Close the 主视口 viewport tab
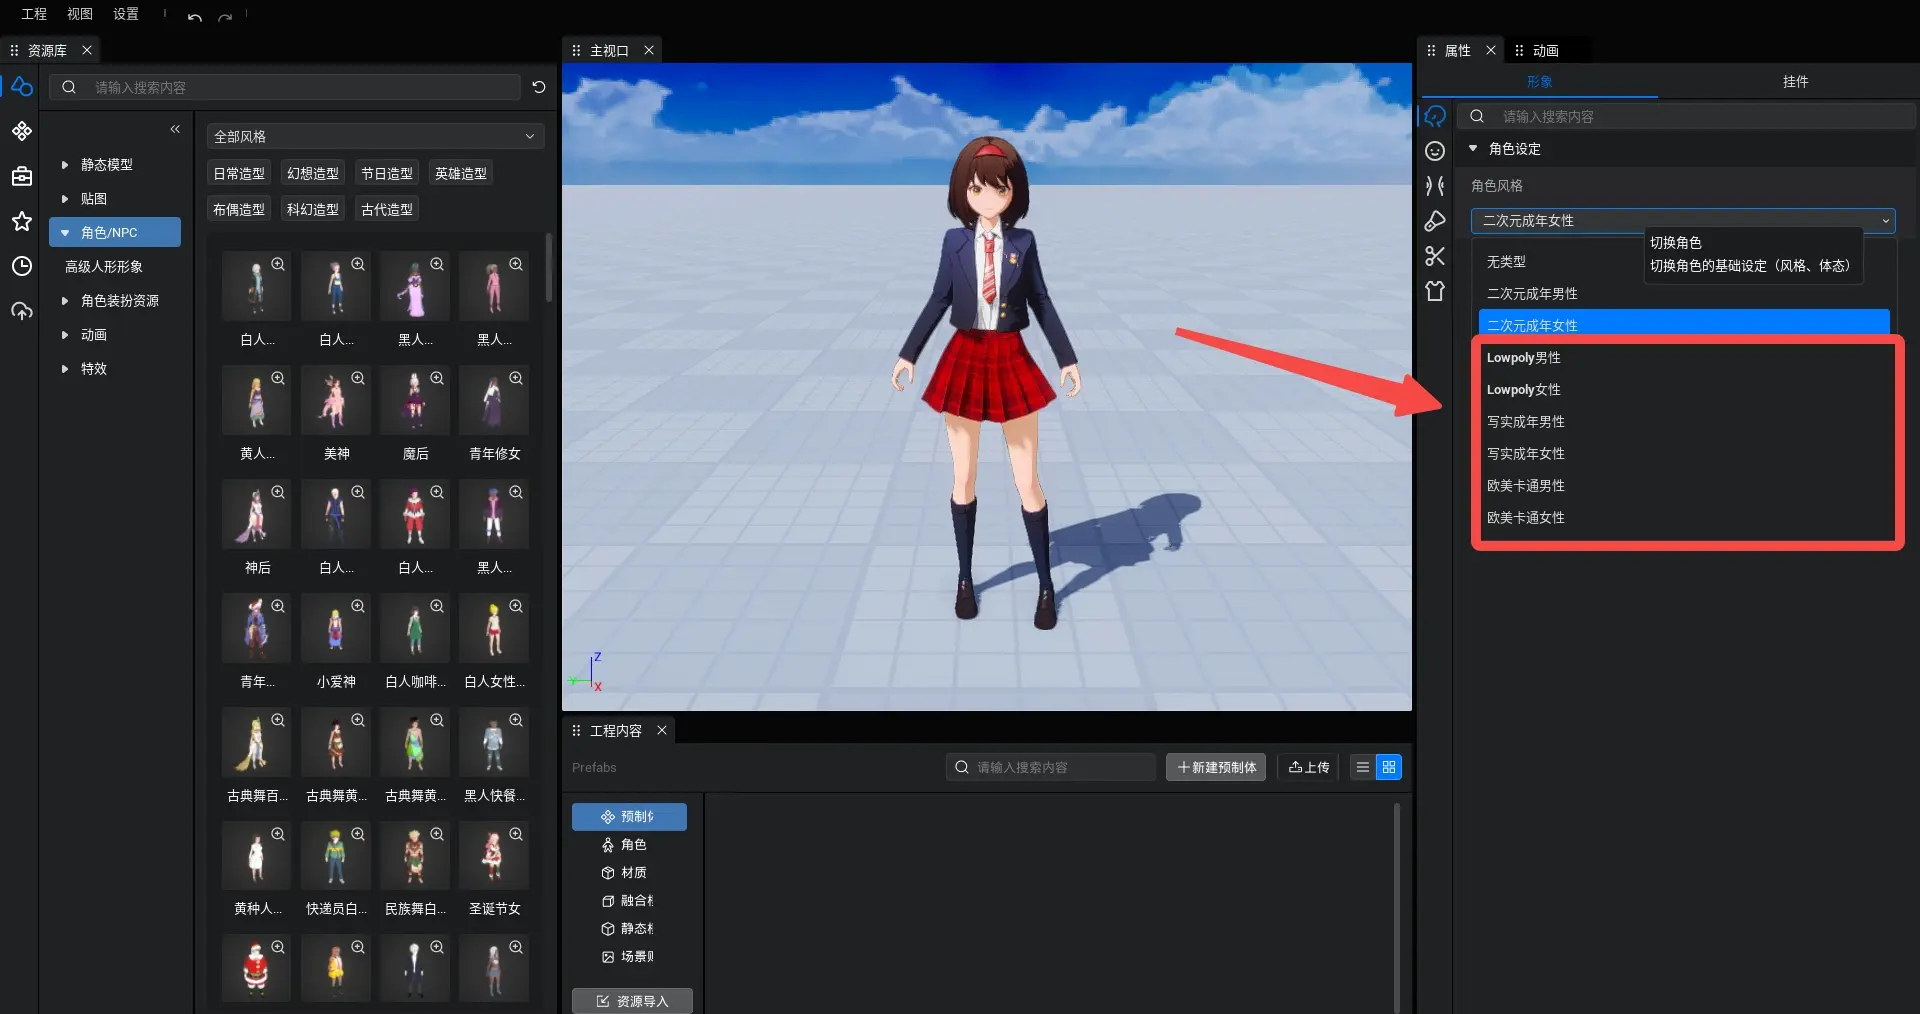The width and height of the screenshot is (1920, 1014). click(x=649, y=50)
